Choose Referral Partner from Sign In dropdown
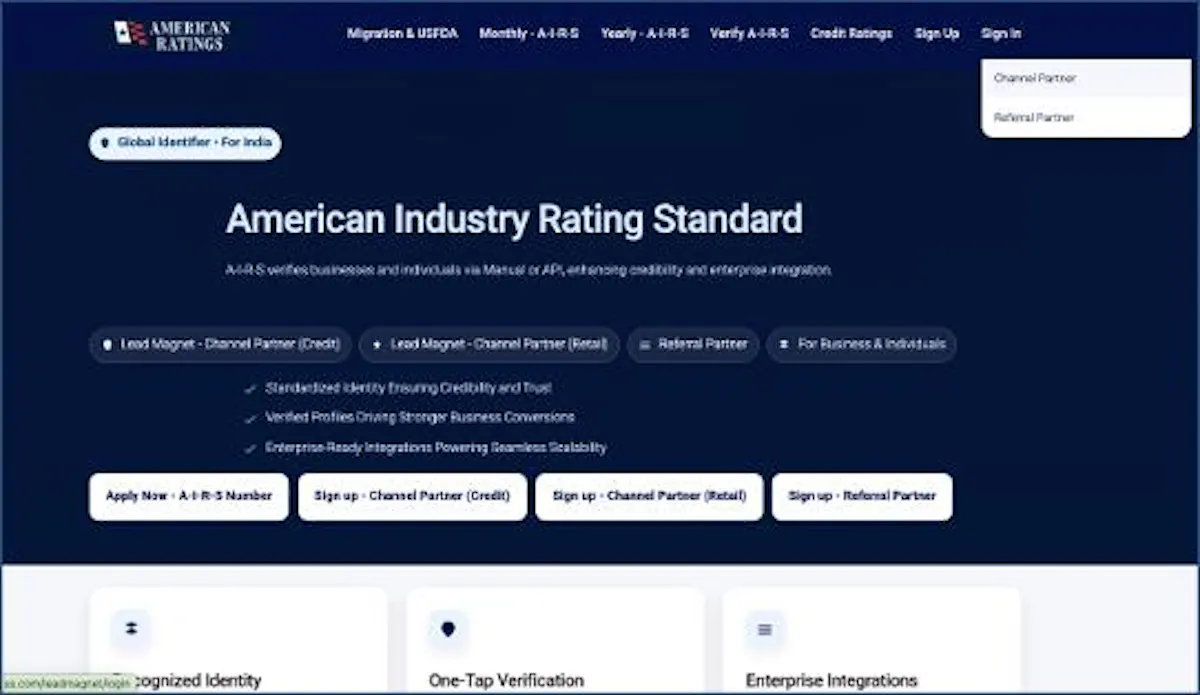This screenshot has width=1200, height=695. coord(1085,118)
